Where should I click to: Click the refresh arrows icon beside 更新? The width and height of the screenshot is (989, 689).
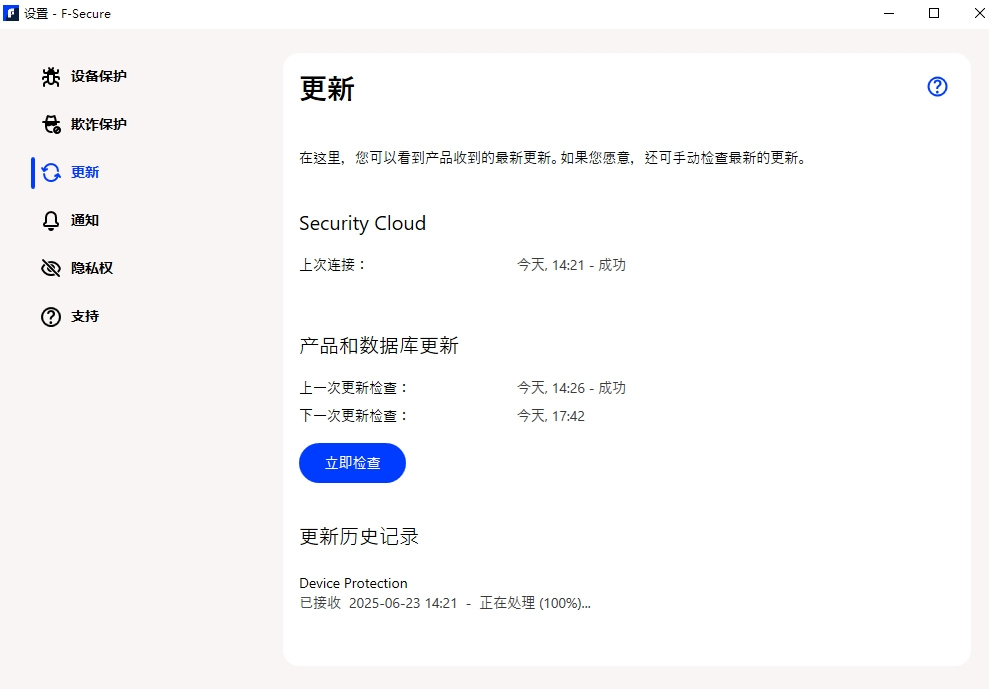pyautogui.click(x=51, y=172)
